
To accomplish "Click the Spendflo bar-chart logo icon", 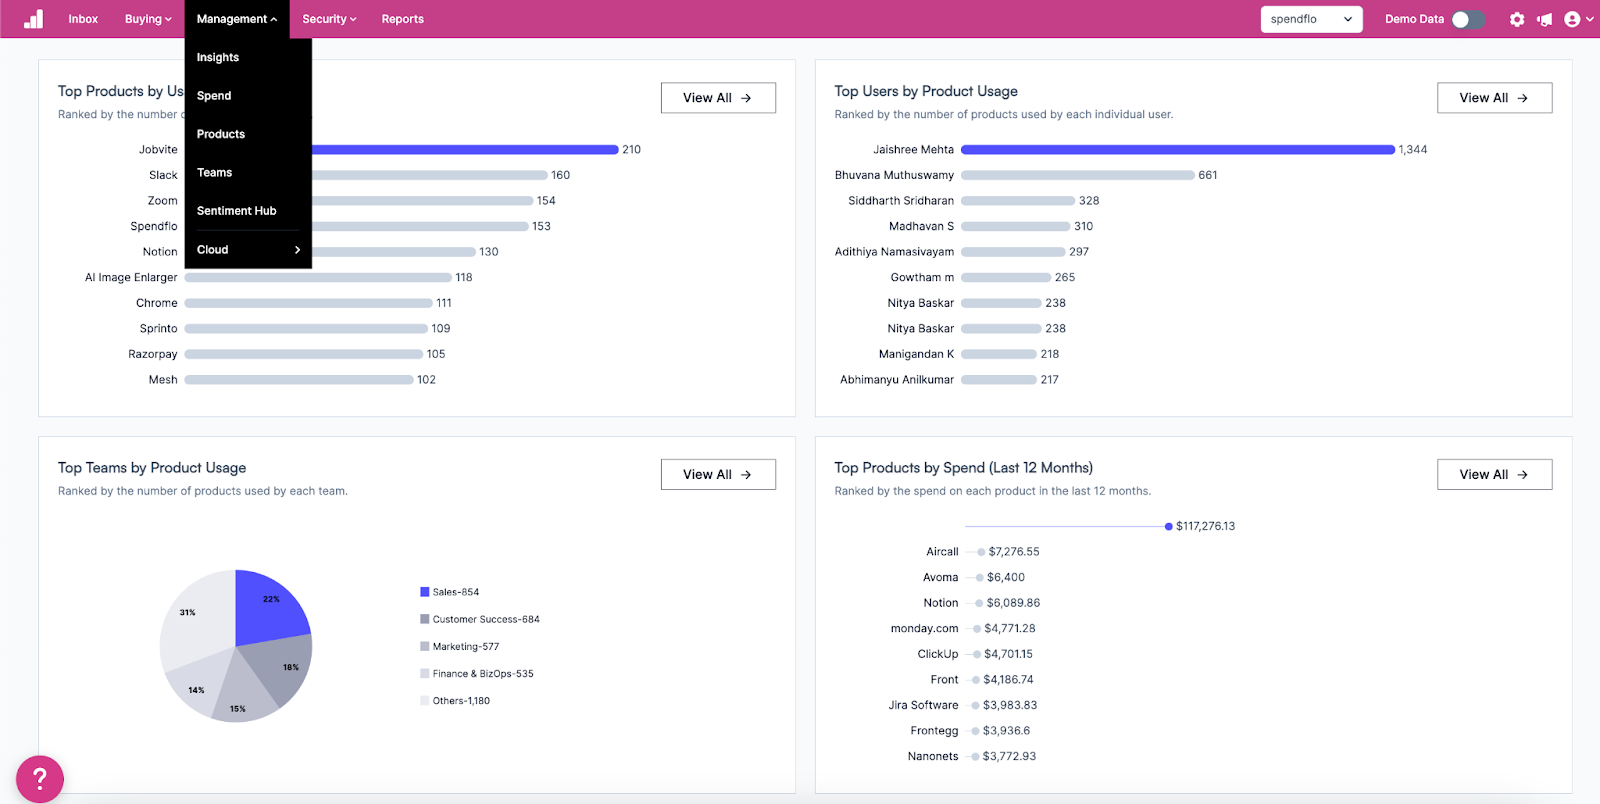I will pyautogui.click(x=34, y=19).
